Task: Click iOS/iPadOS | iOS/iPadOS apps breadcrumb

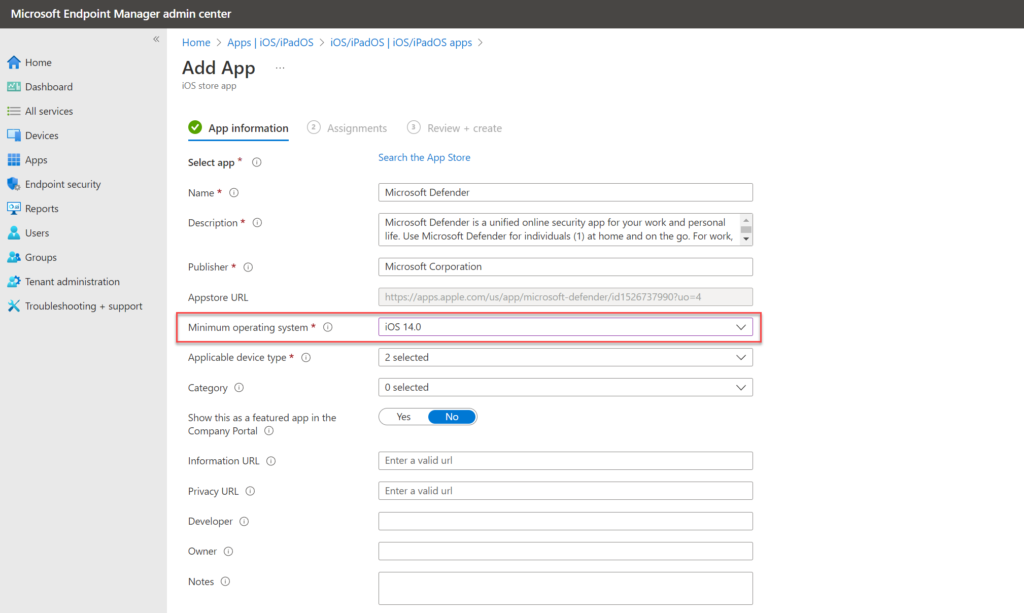Action: pos(401,42)
